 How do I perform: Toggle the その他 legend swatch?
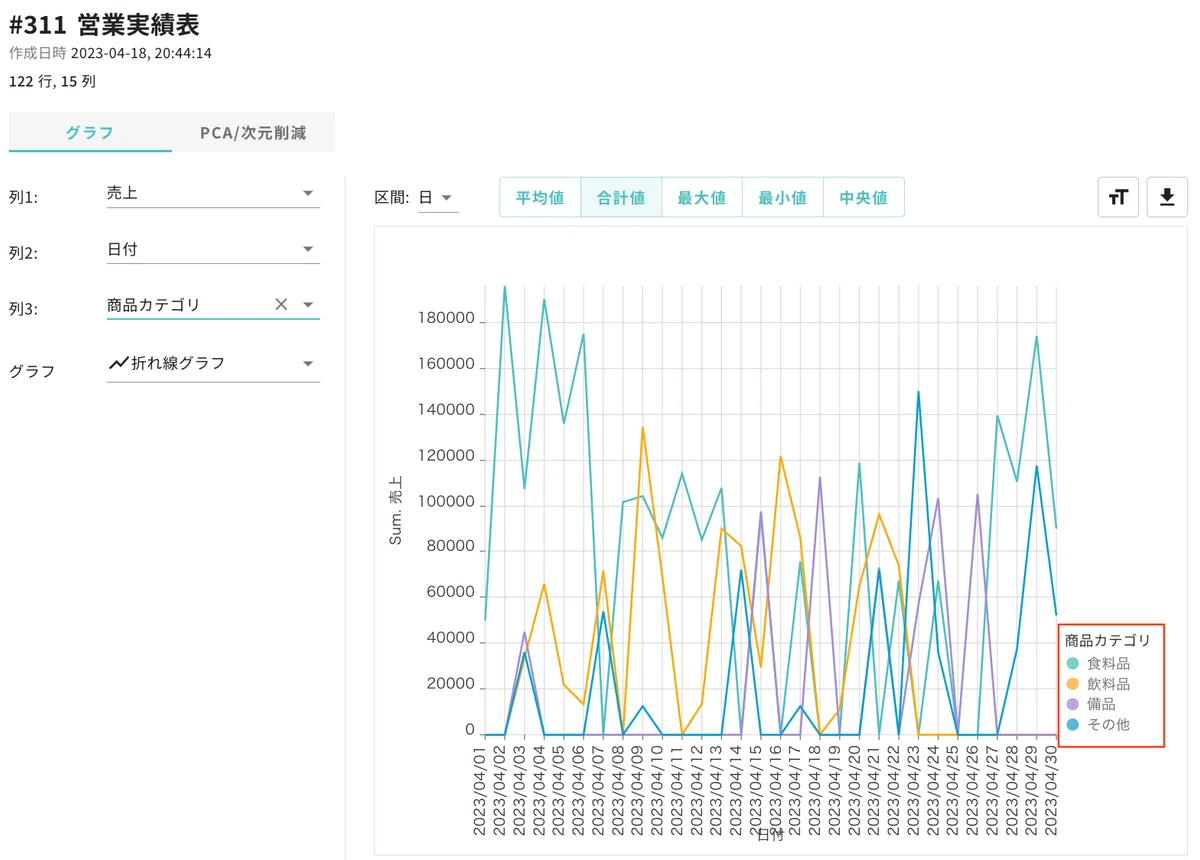(x=1073, y=724)
